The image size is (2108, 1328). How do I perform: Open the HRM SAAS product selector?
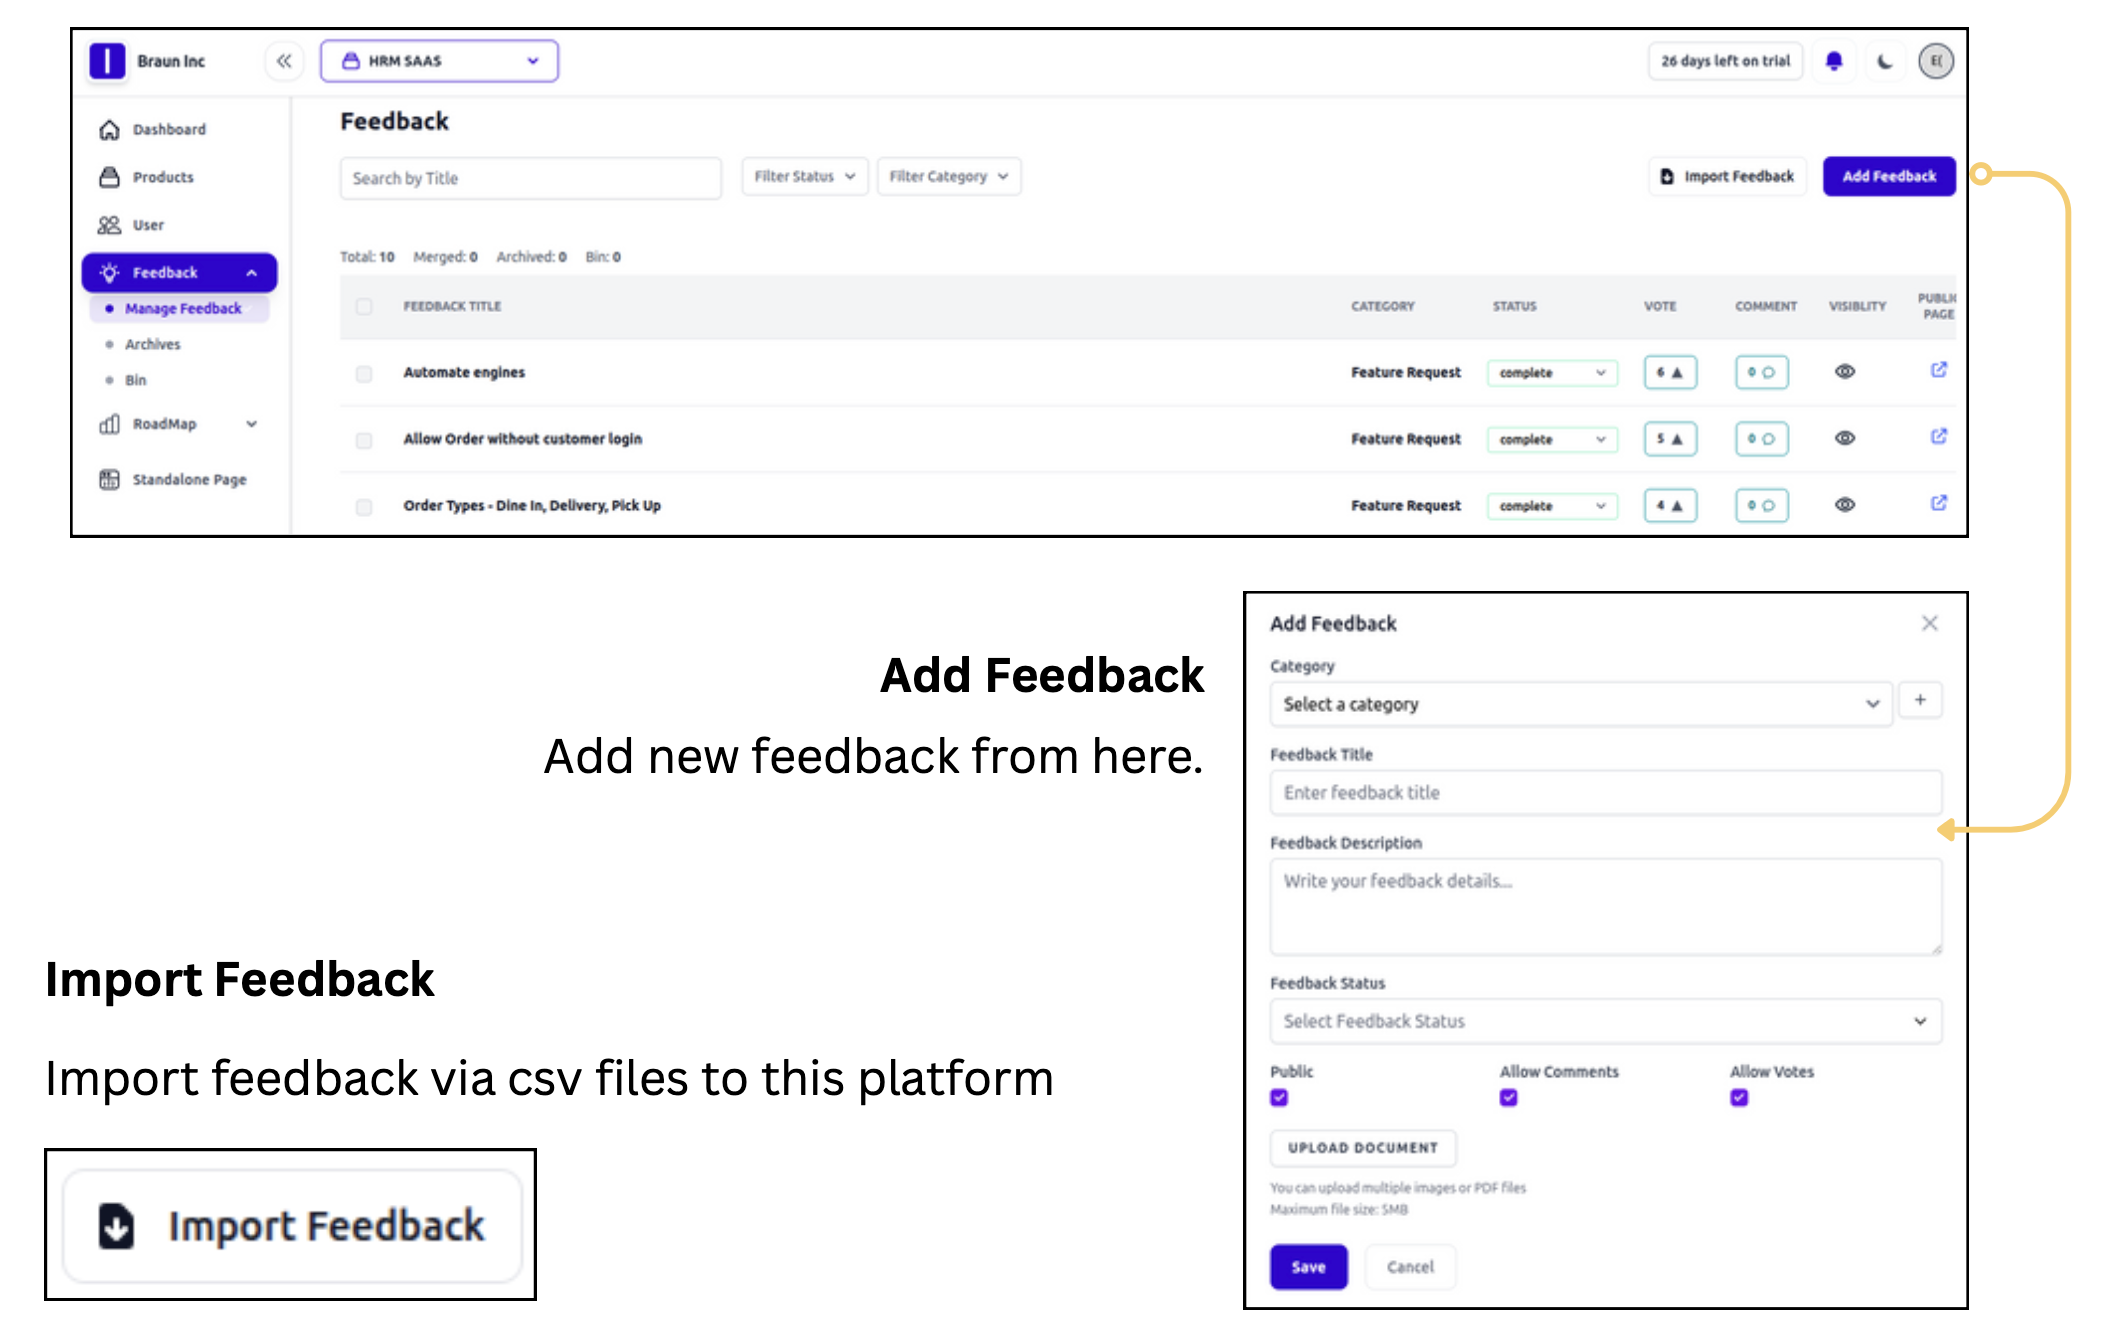[x=439, y=61]
